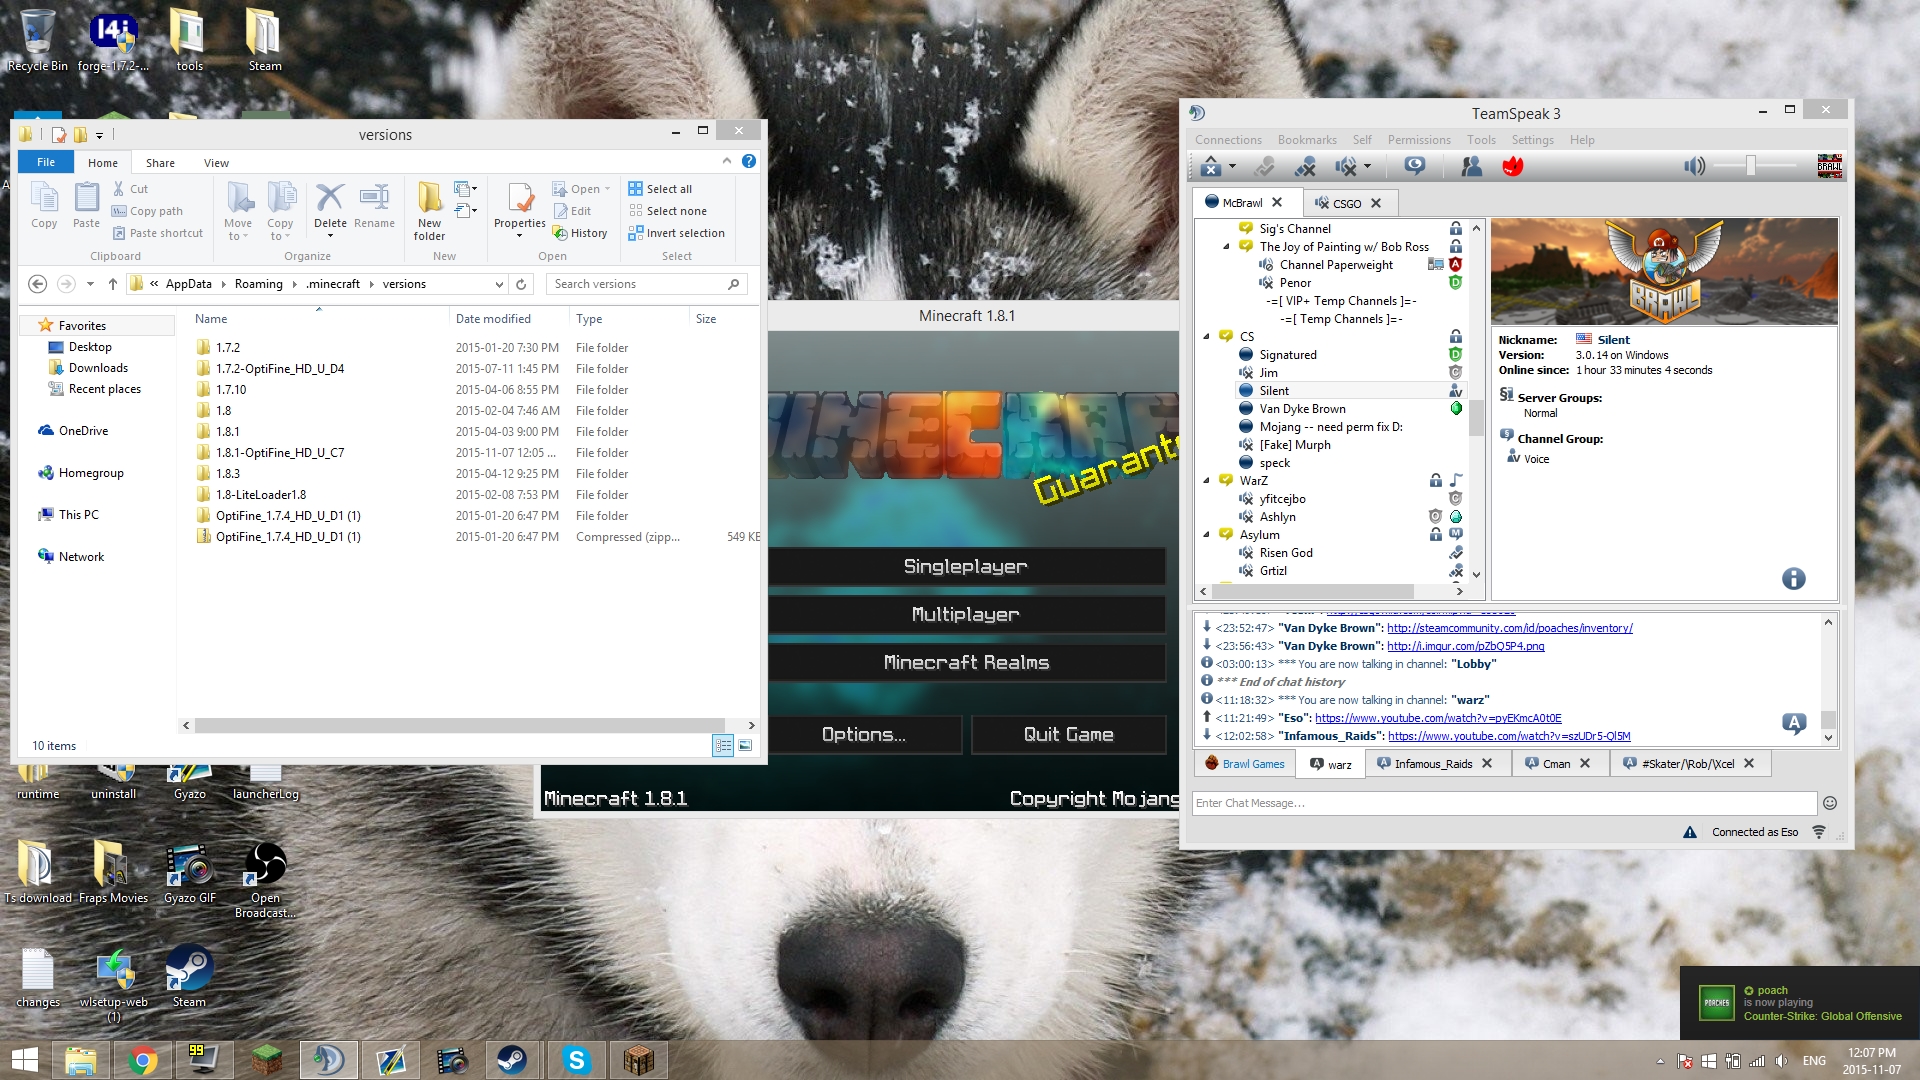1920x1080 pixels.
Task: Click the Explorer Delete icon
Action: (x=330, y=200)
